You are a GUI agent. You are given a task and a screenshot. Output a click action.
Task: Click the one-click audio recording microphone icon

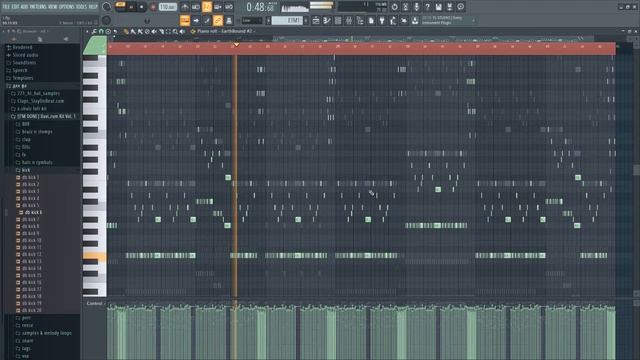click(x=416, y=7)
